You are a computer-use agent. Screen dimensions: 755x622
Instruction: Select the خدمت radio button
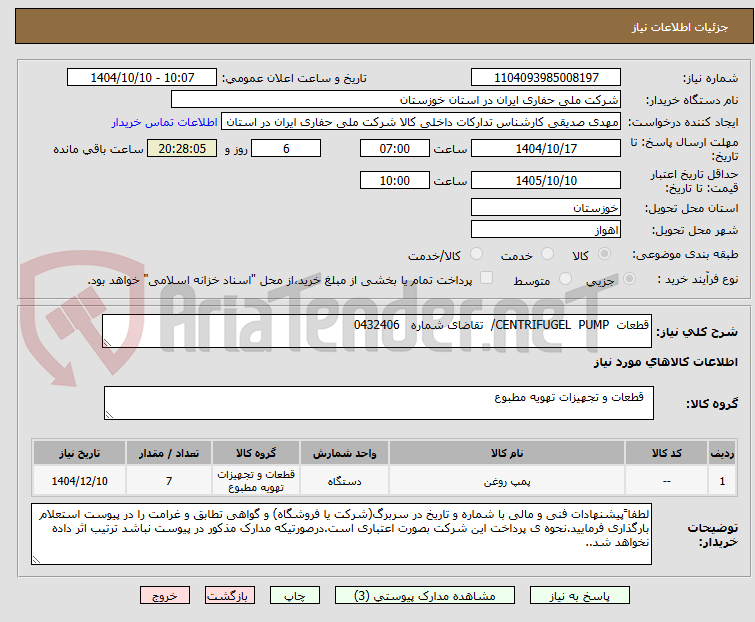pos(547,254)
